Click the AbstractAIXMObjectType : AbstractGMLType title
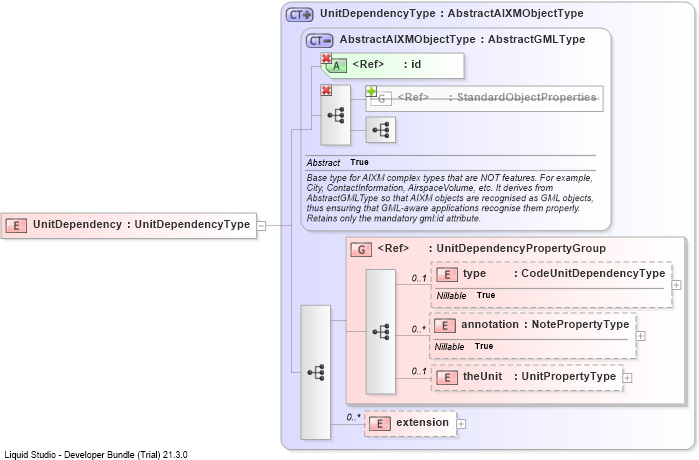 tap(462, 39)
